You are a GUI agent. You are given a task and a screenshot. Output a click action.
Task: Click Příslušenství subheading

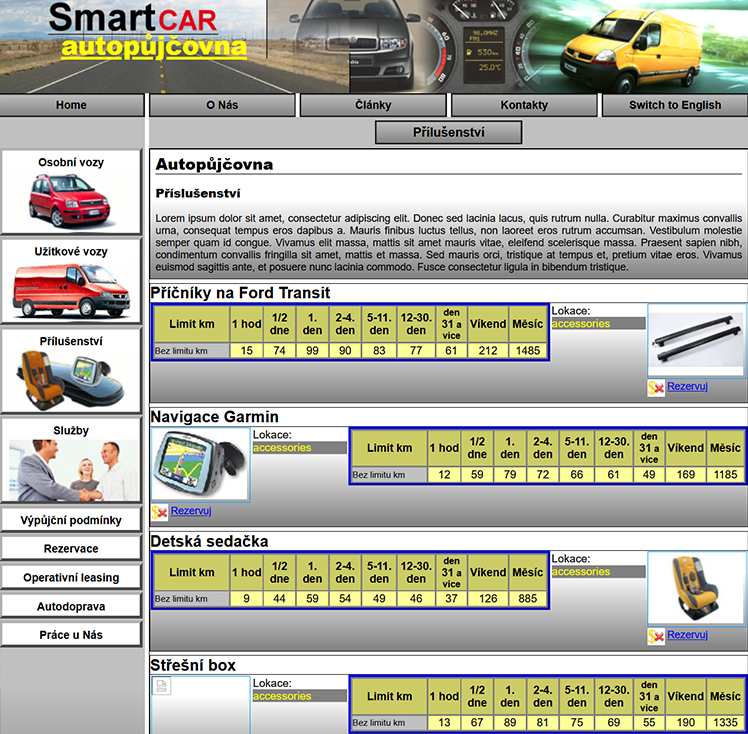[x=198, y=194]
